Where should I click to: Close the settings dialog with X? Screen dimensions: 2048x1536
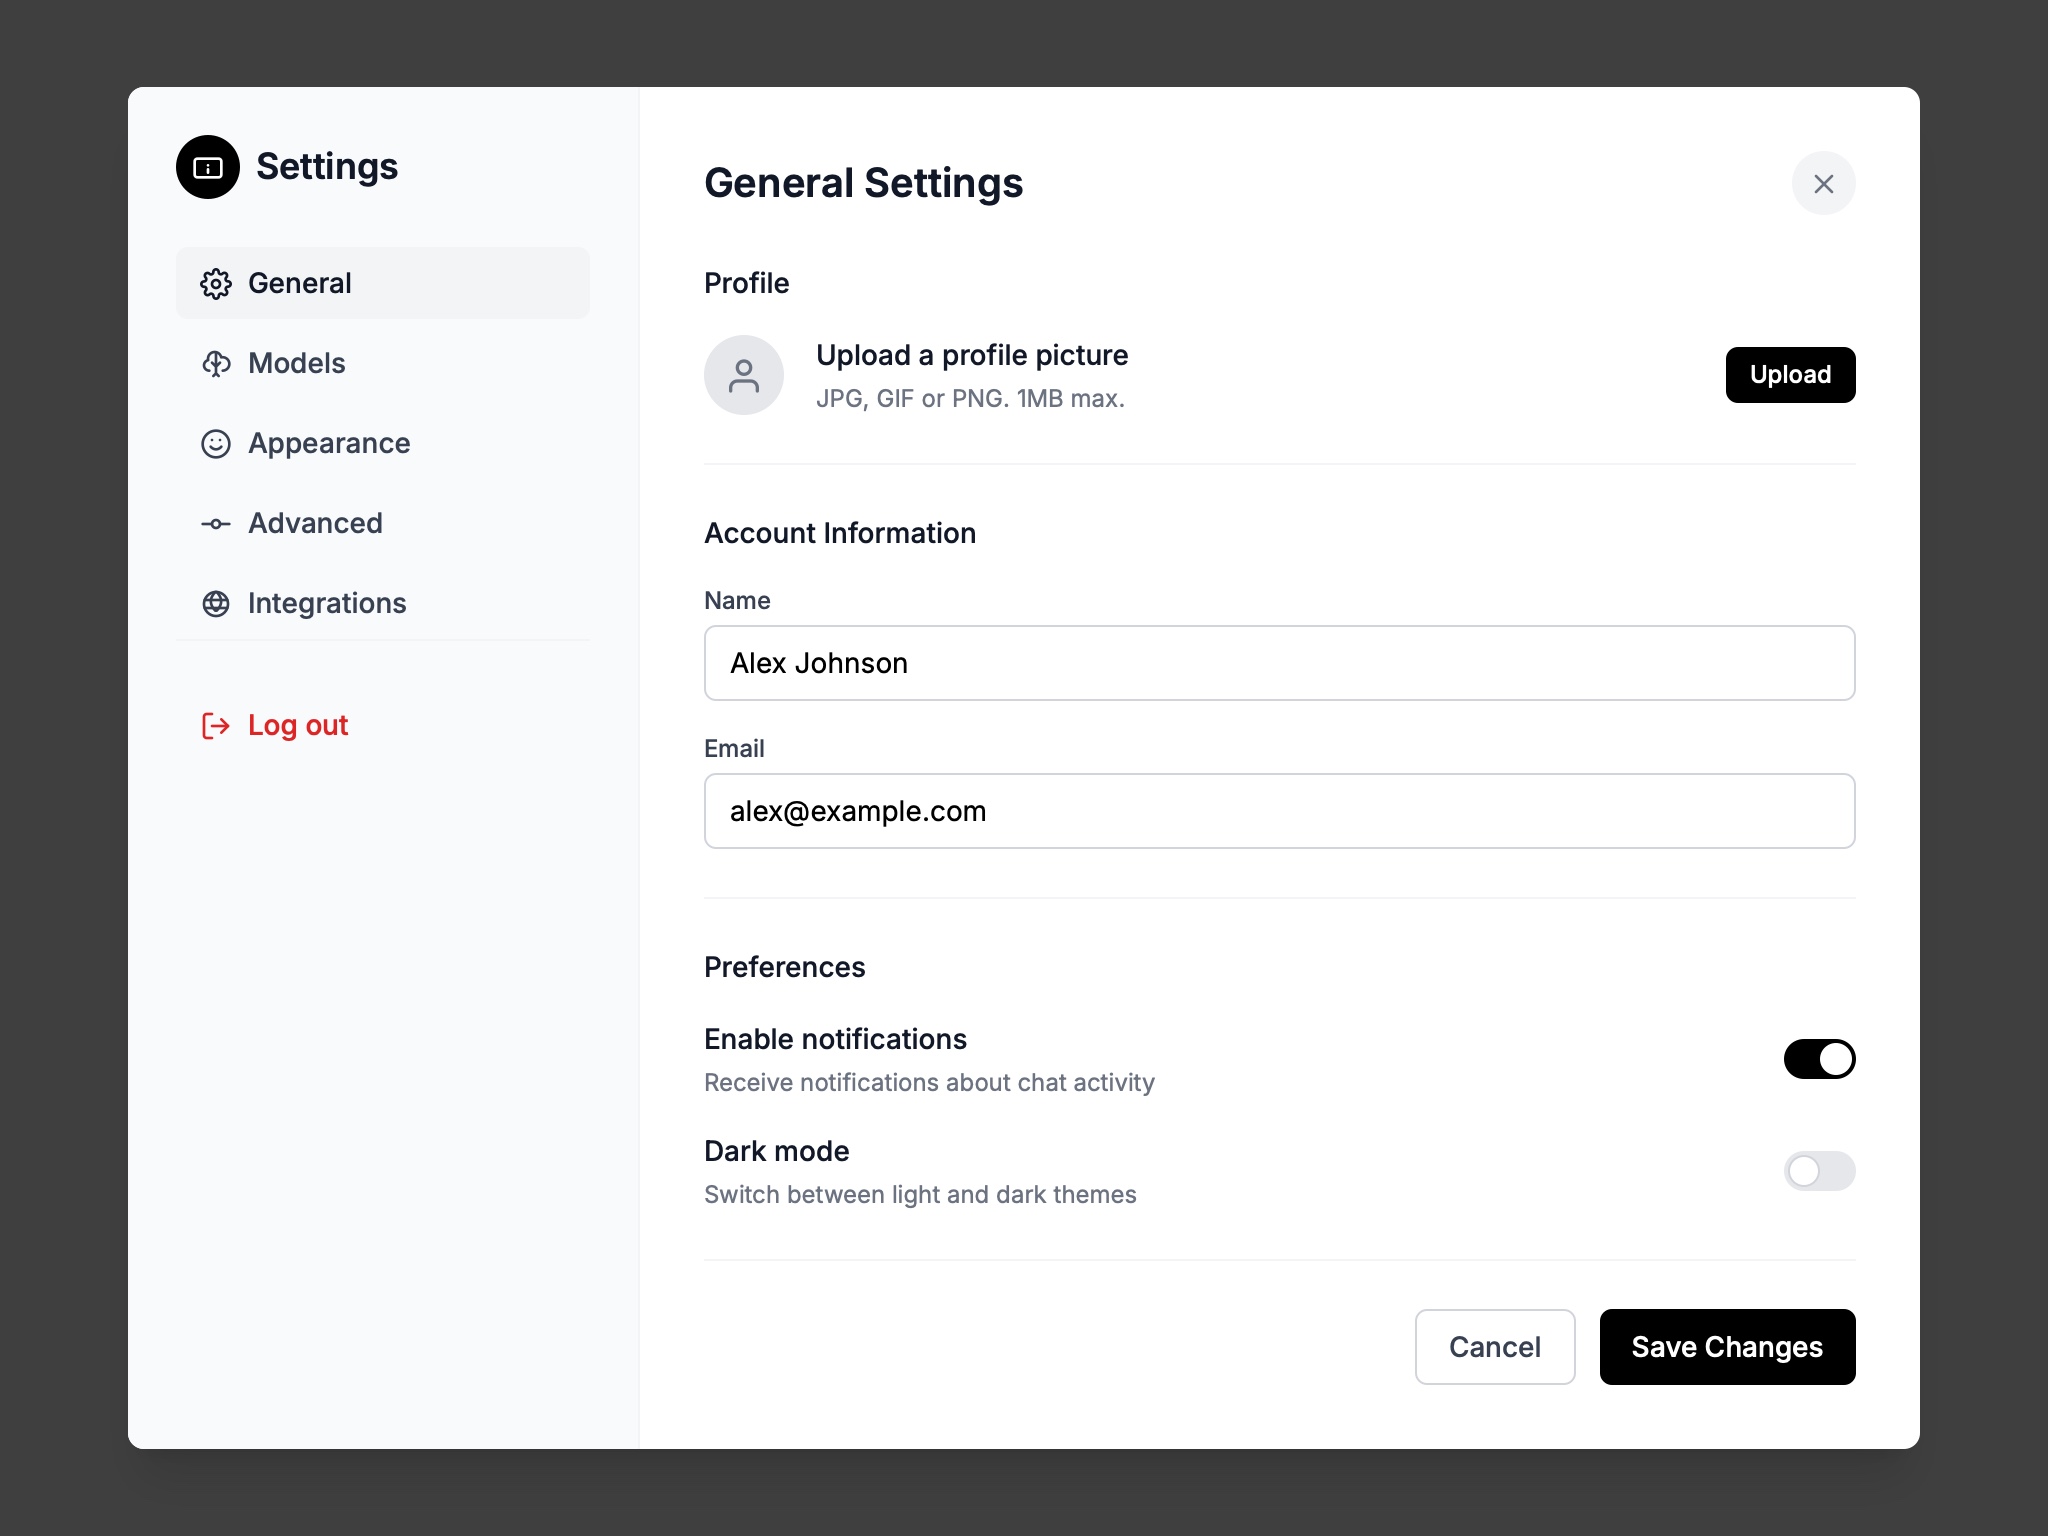(x=1823, y=183)
